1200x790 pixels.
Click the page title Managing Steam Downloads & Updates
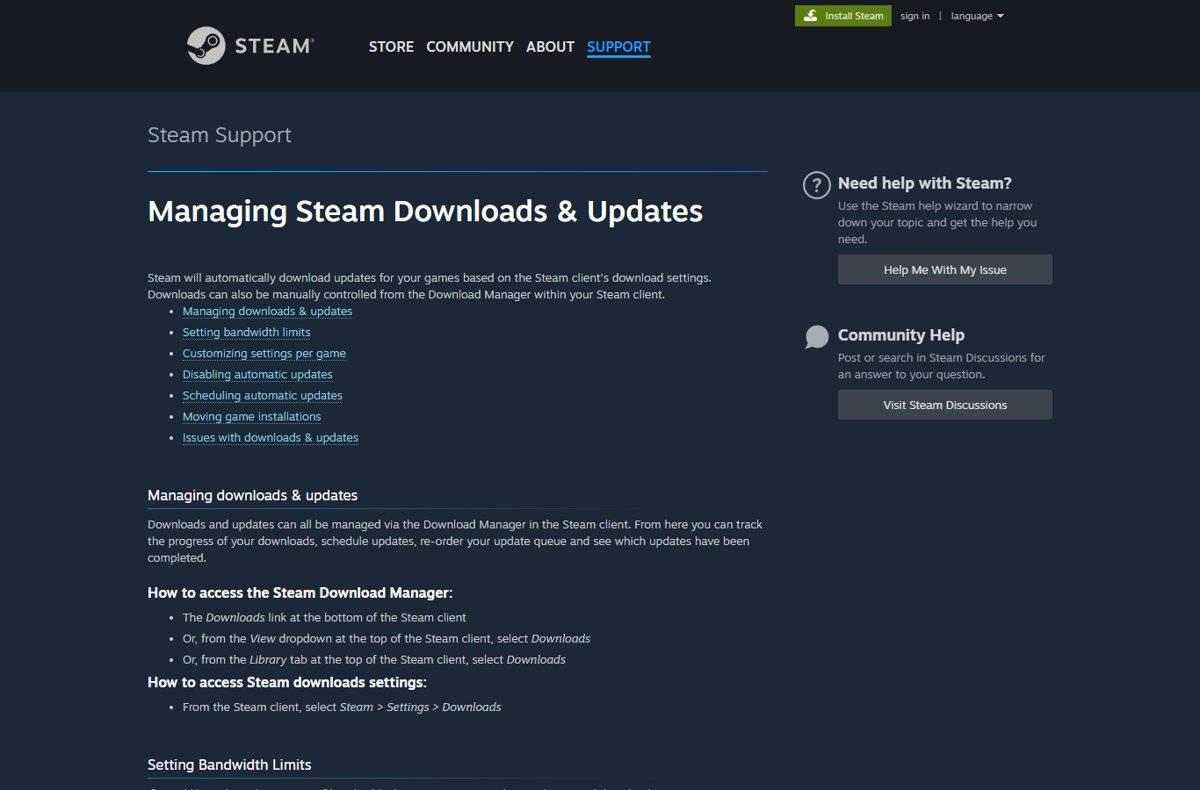(x=425, y=211)
